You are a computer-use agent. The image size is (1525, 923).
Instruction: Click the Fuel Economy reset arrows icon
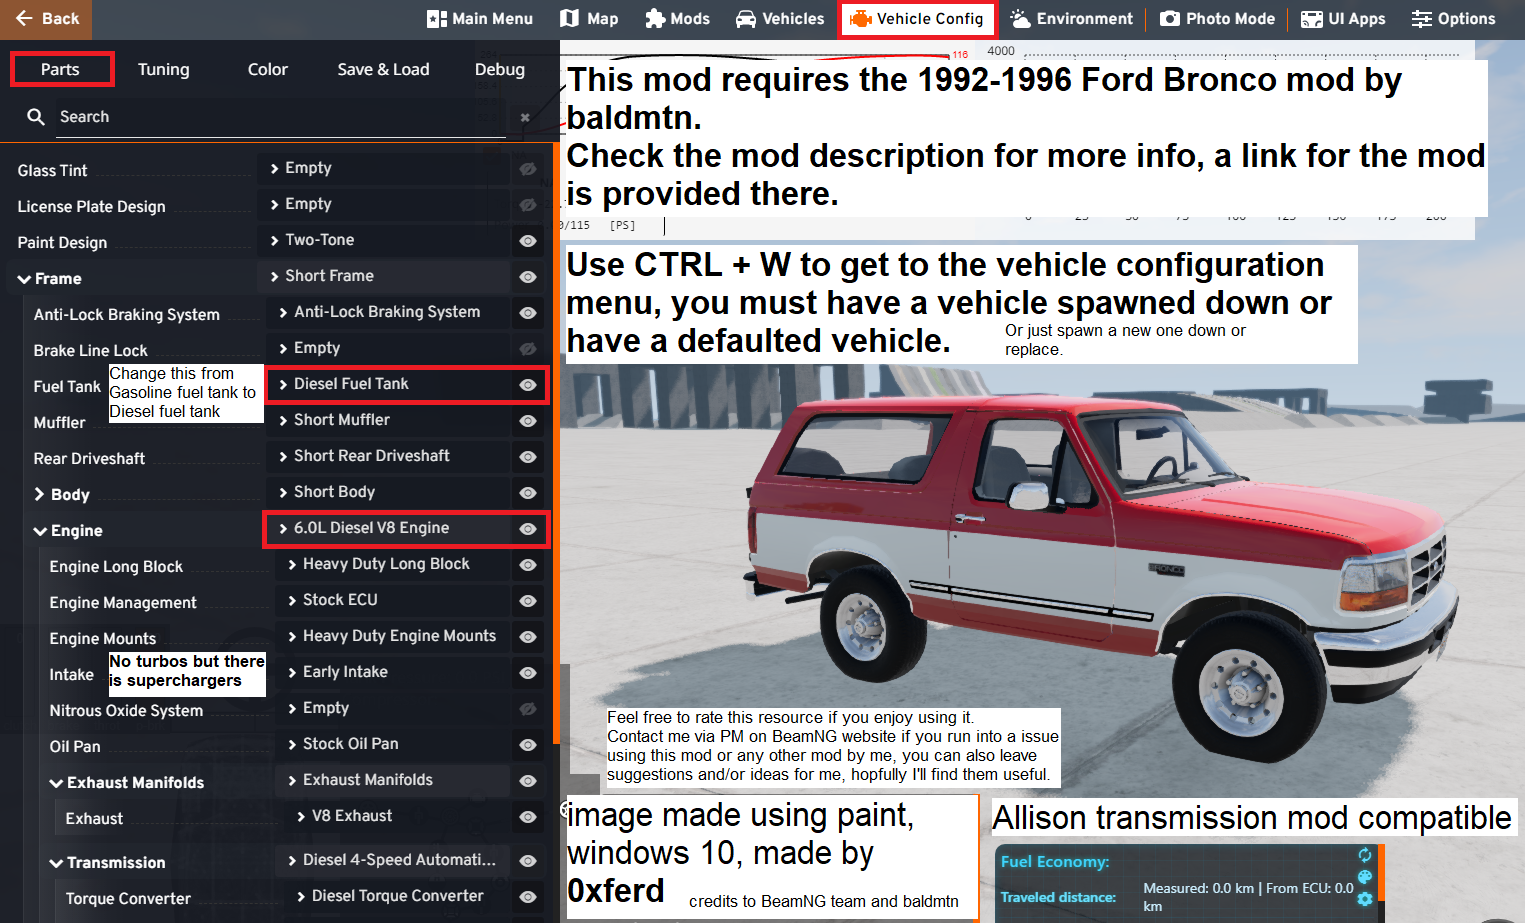1364,855
